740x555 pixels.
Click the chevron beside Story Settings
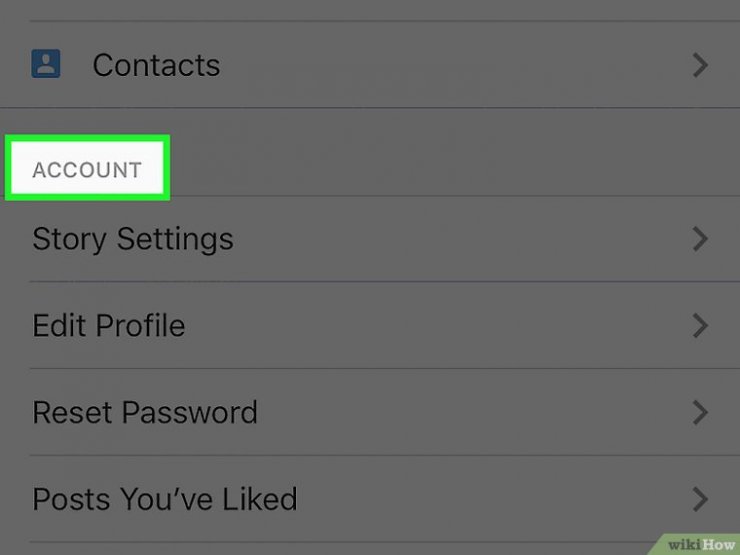click(700, 239)
